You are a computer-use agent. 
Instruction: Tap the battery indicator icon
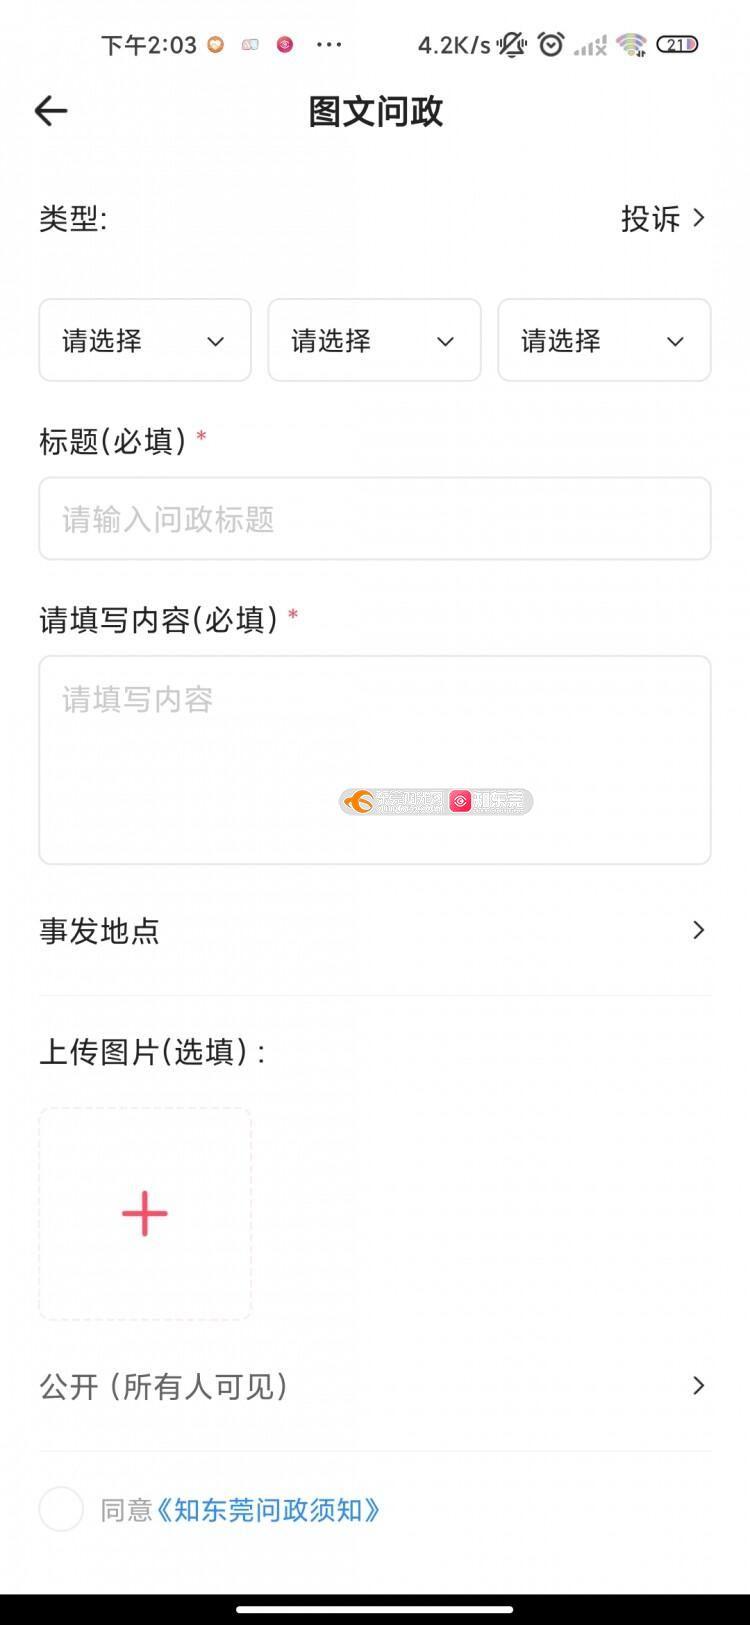coord(677,45)
